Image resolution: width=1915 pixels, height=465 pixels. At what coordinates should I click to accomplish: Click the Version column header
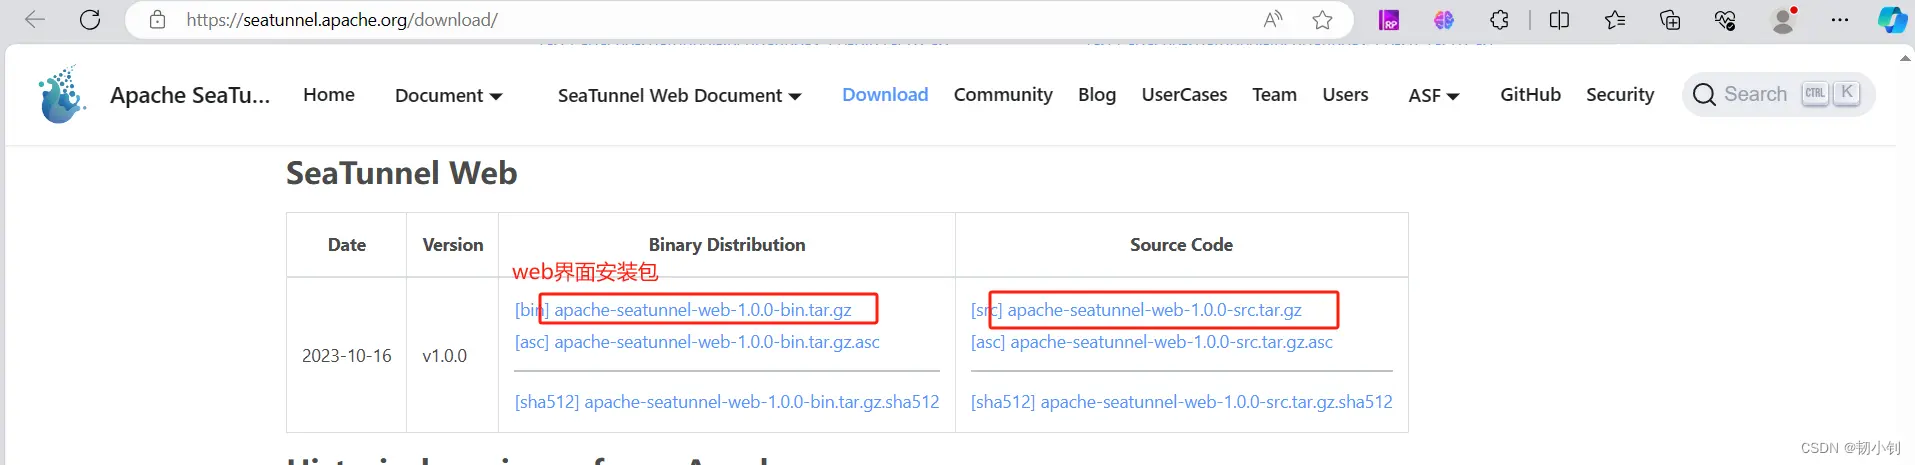453,245
